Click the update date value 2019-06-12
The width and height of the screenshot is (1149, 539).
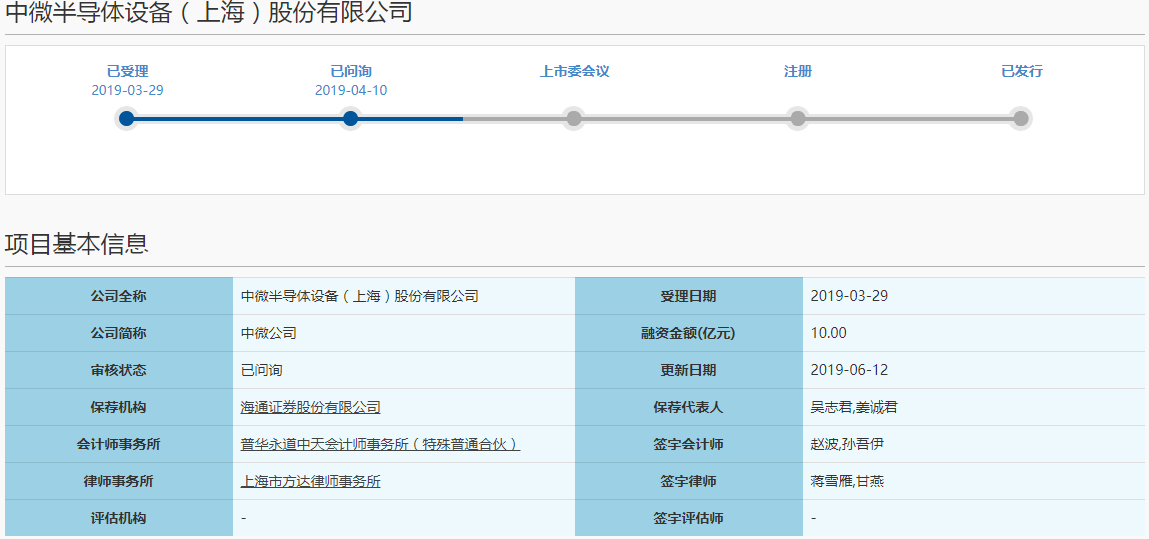click(x=849, y=371)
